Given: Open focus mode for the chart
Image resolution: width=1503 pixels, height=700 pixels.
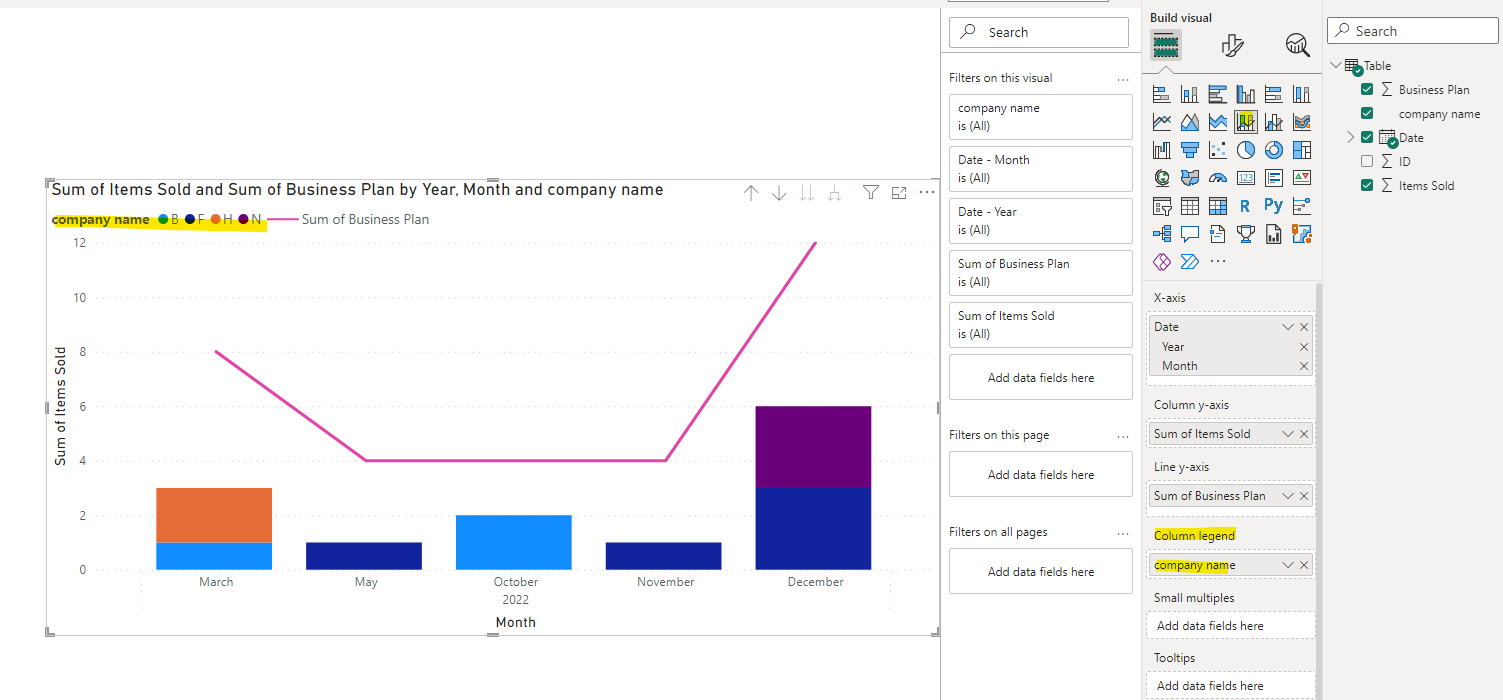Looking at the screenshot, I should [x=899, y=193].
